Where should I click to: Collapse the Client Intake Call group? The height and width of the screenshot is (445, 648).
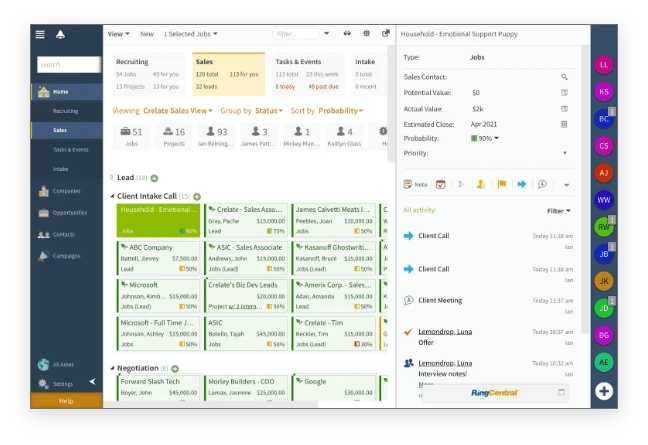coord(112,196)
